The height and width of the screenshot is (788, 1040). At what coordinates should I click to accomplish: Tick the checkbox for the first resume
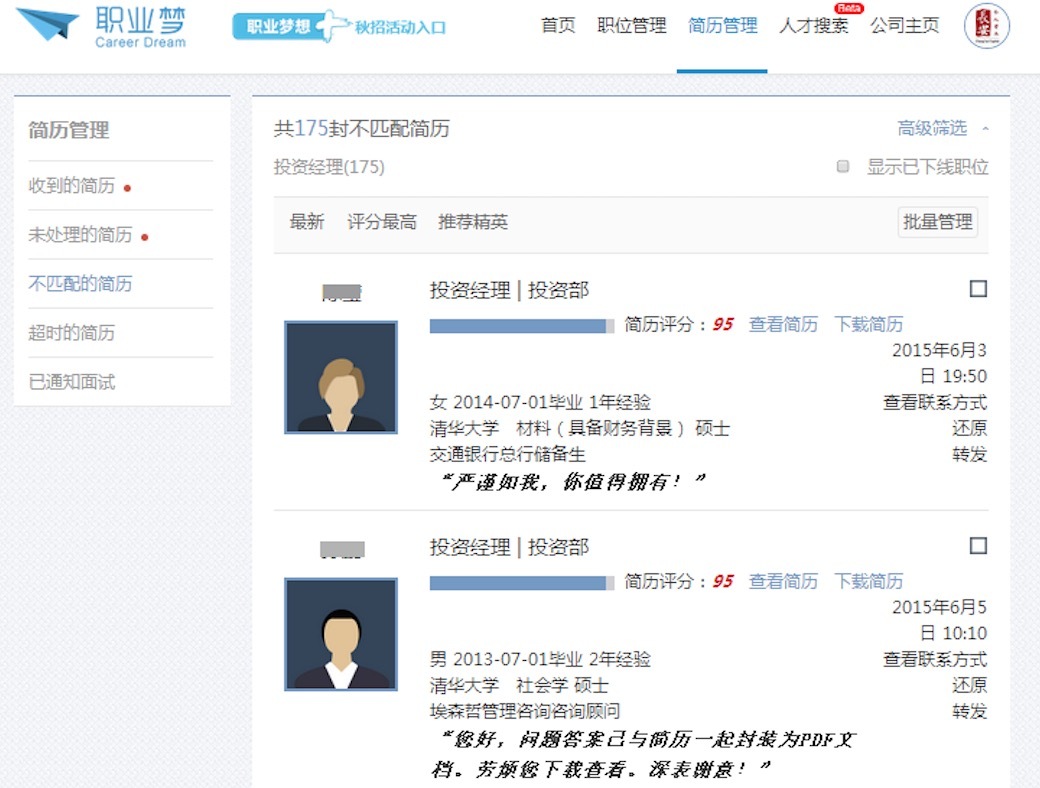tap(978, 289)
